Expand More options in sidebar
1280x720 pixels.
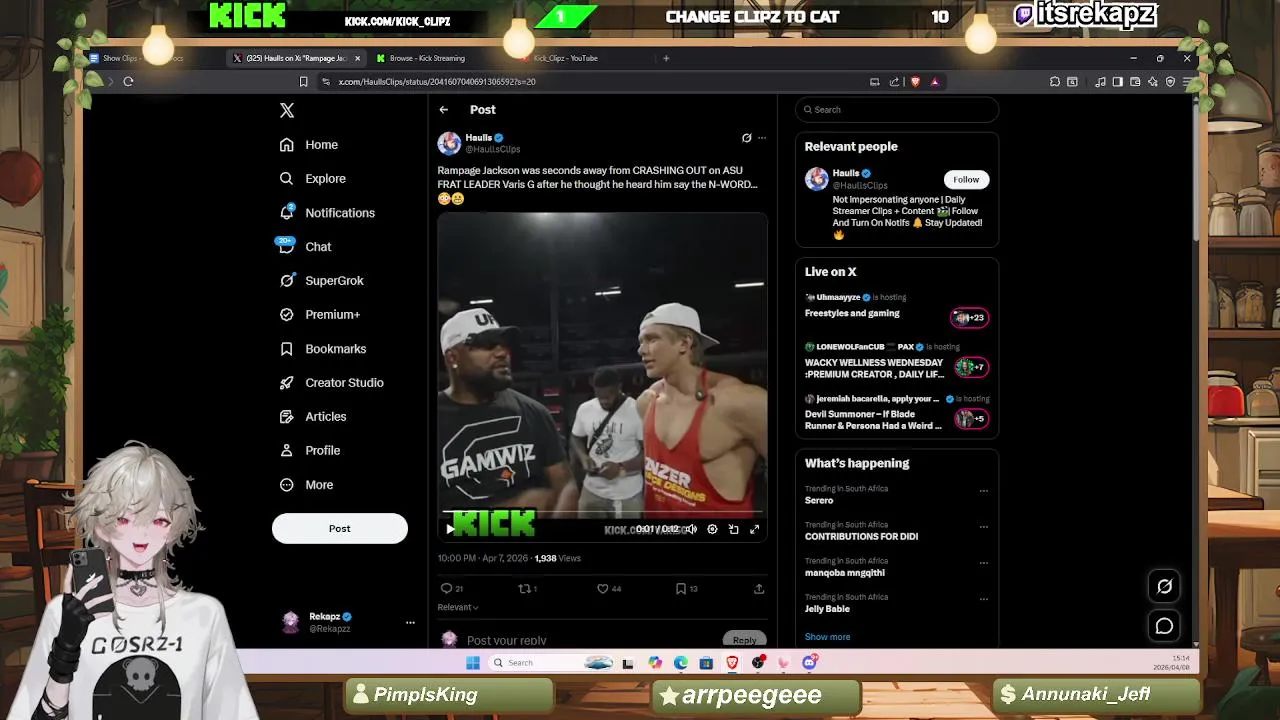(x=307, y=485)
